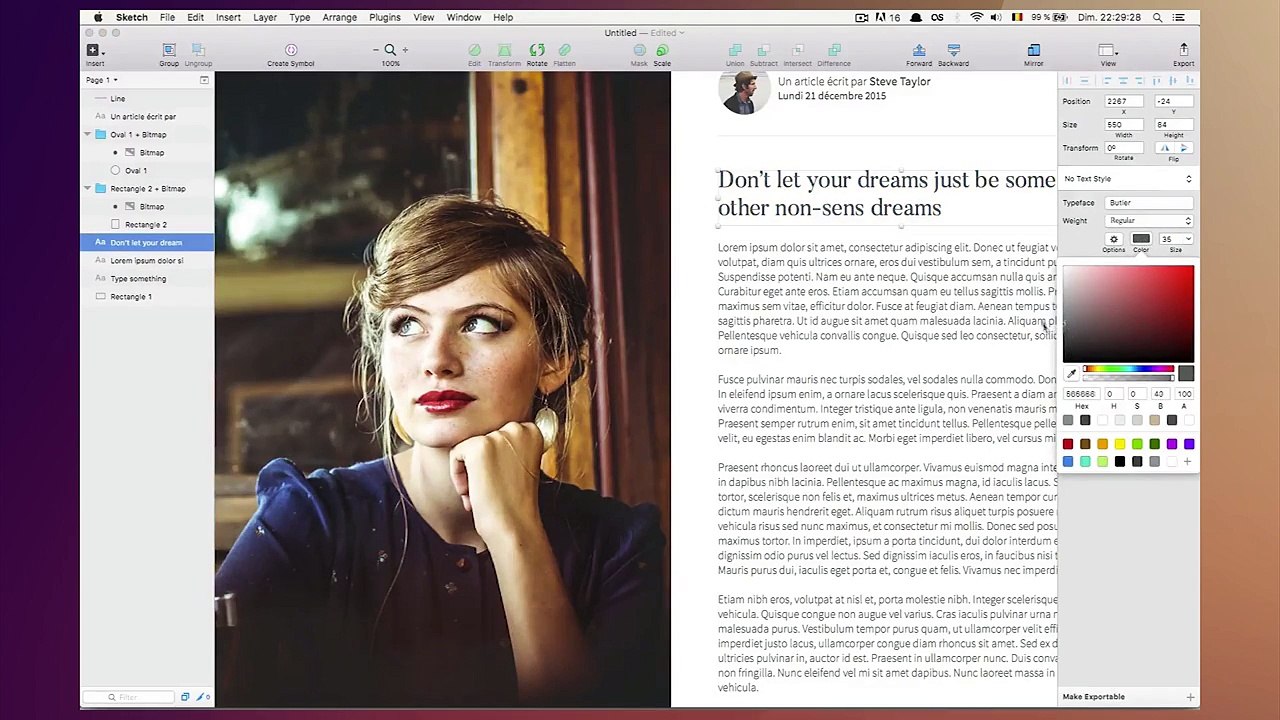Image resolution: width=1280 pixels, height=720 pixels.
Task: Open Spotlight search in menu bar
Action: [x=1157, y=17]
